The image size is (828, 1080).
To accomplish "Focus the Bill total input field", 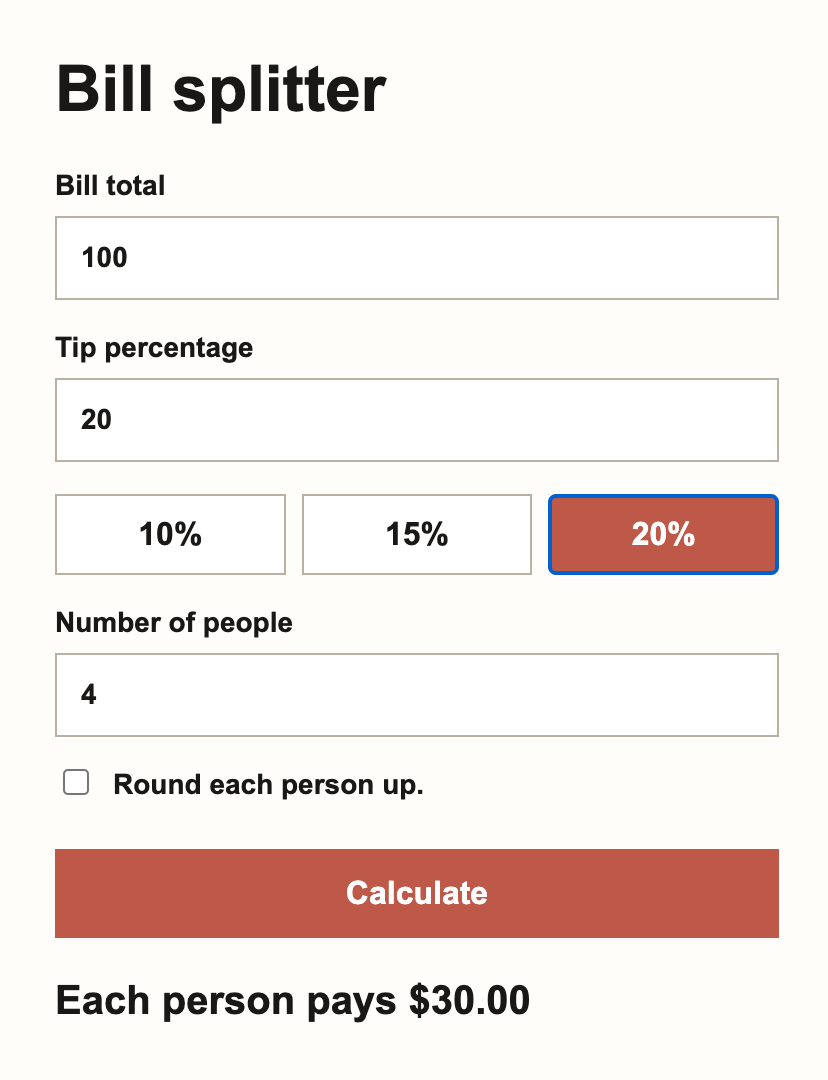I will point(417,258).
